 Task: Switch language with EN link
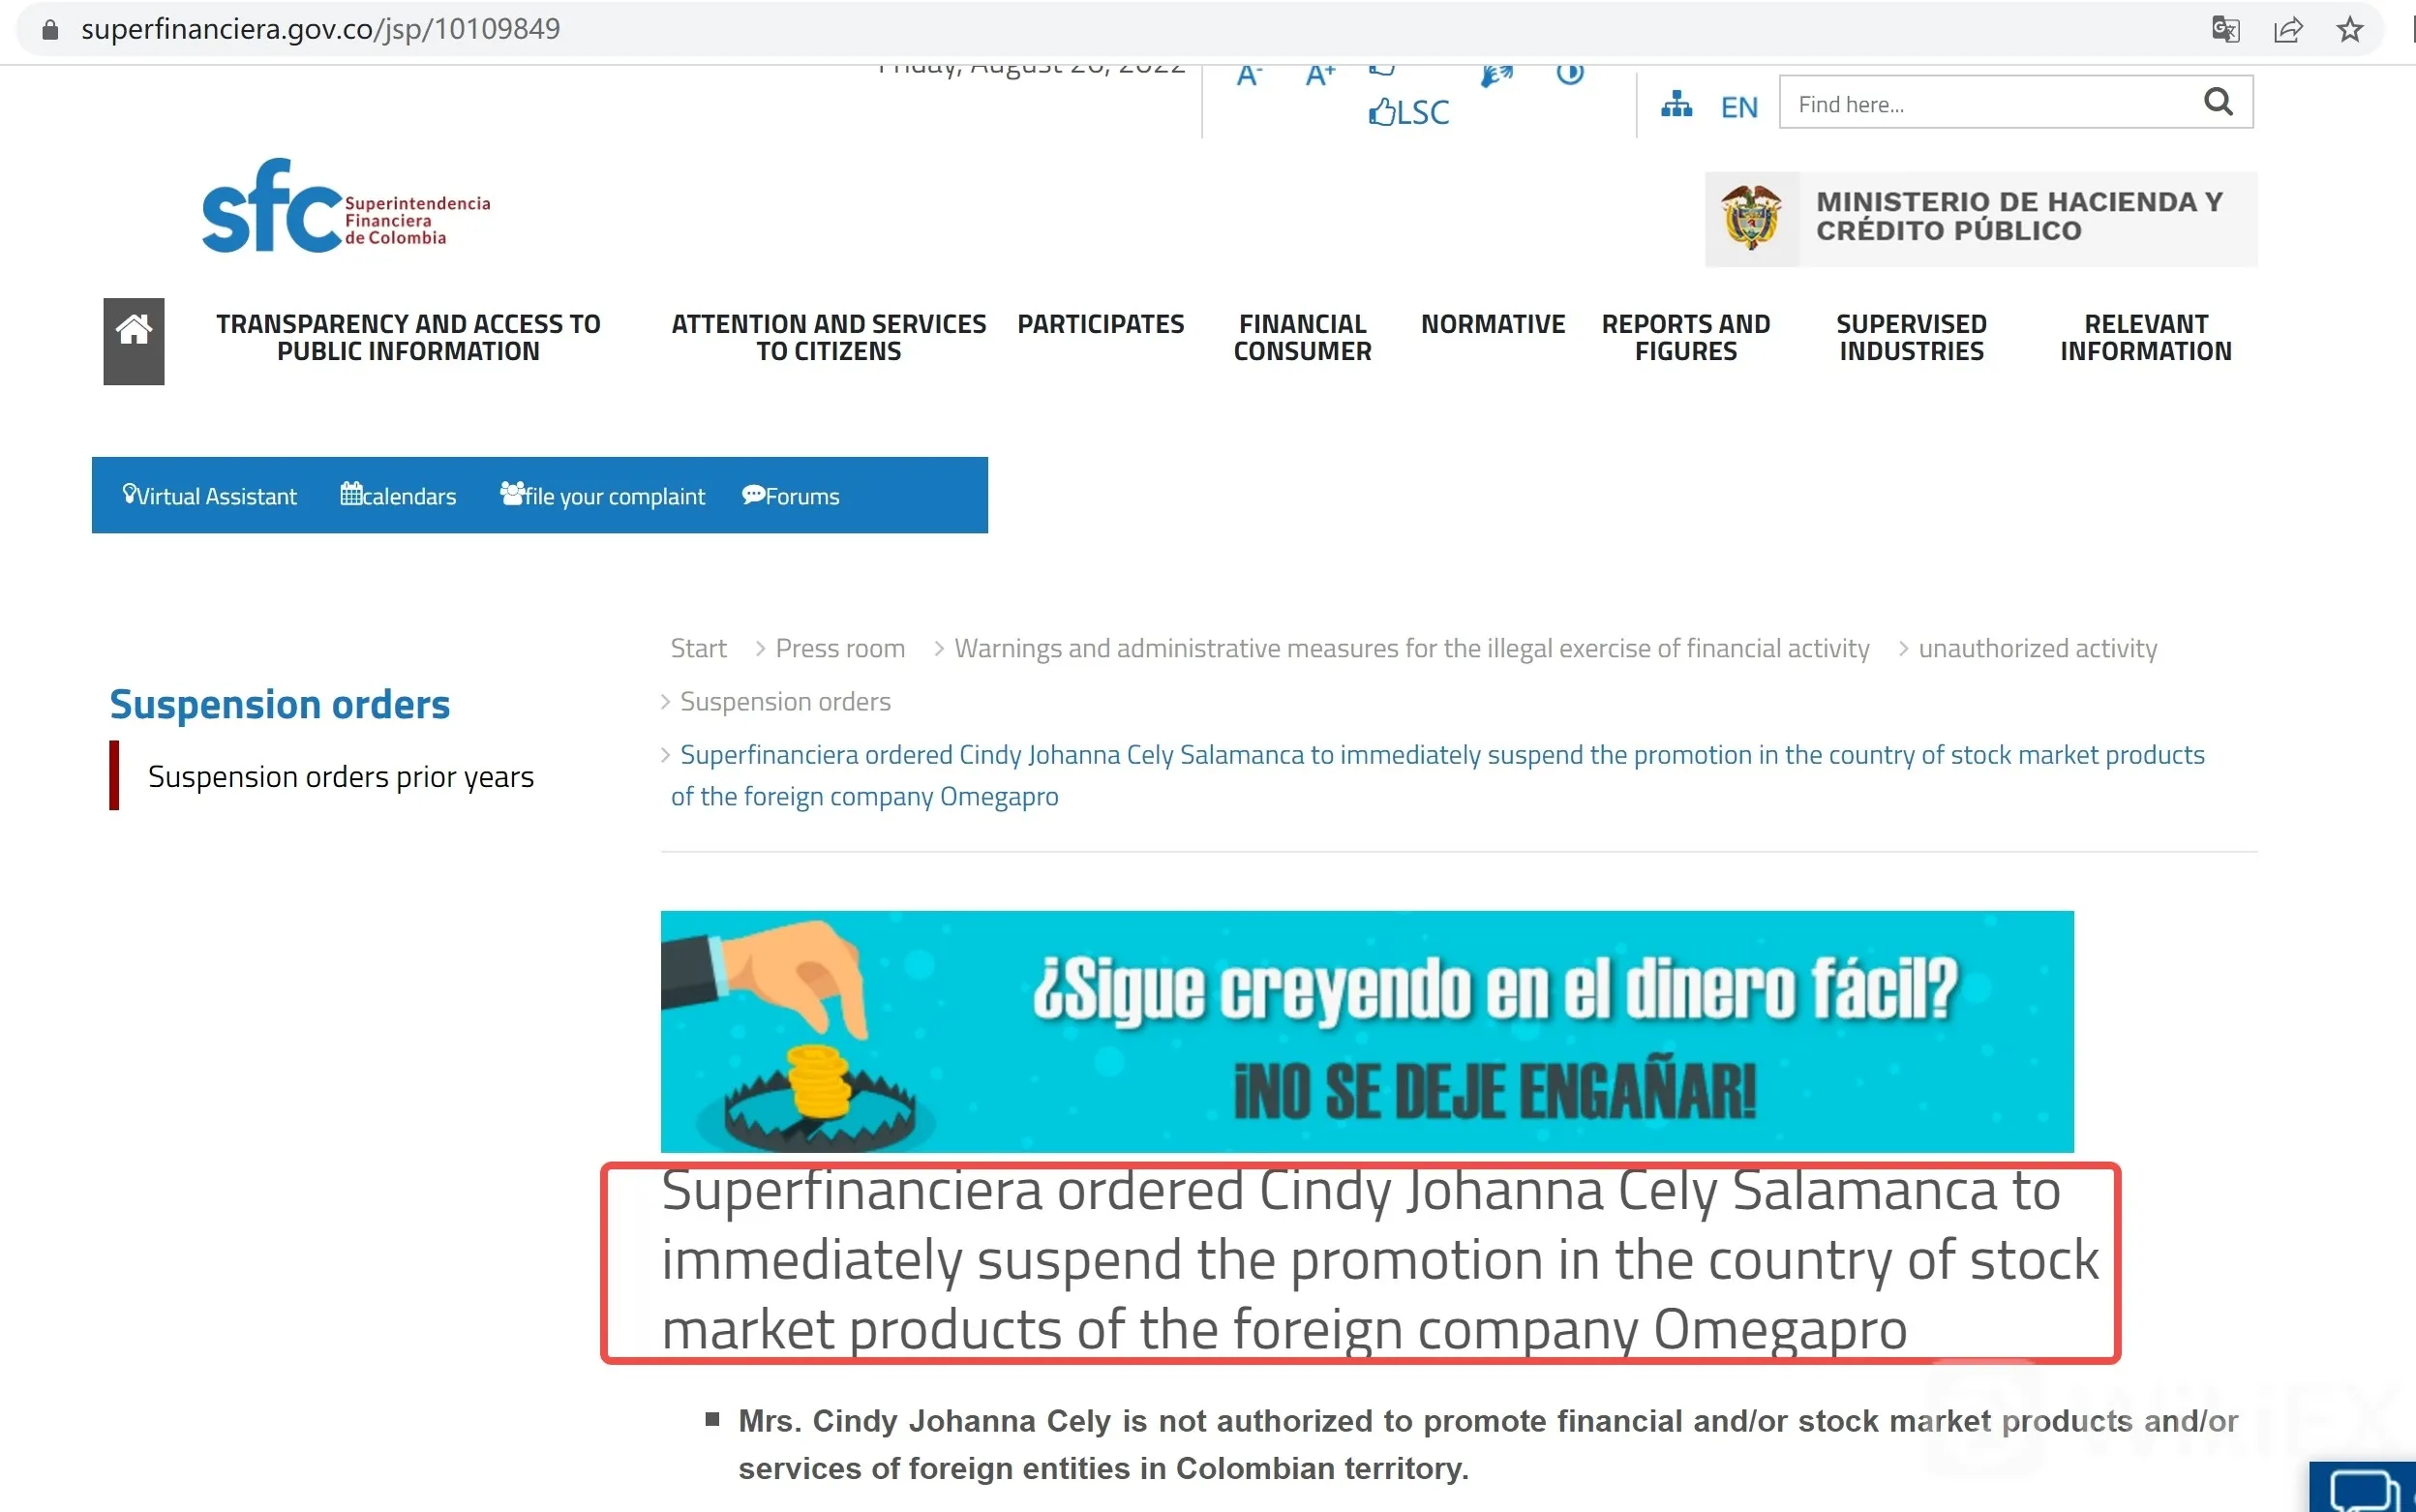1739,107
